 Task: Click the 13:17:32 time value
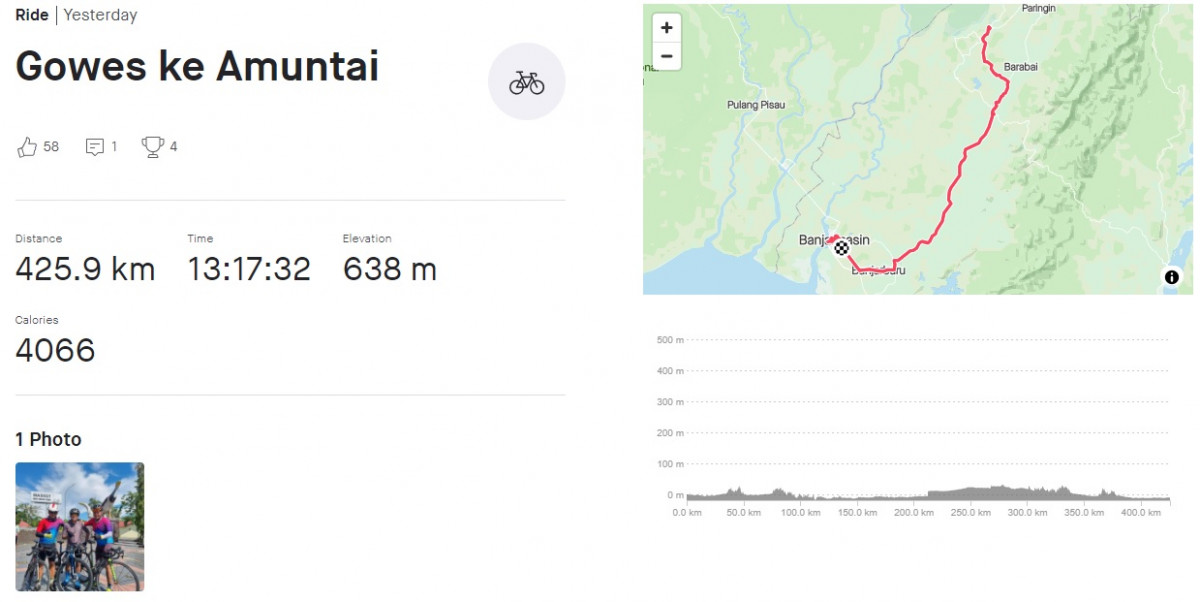point(249,269)
